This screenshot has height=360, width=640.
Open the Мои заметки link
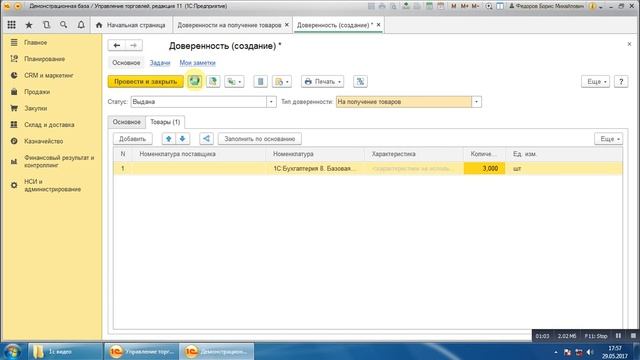tap(198, 62)
